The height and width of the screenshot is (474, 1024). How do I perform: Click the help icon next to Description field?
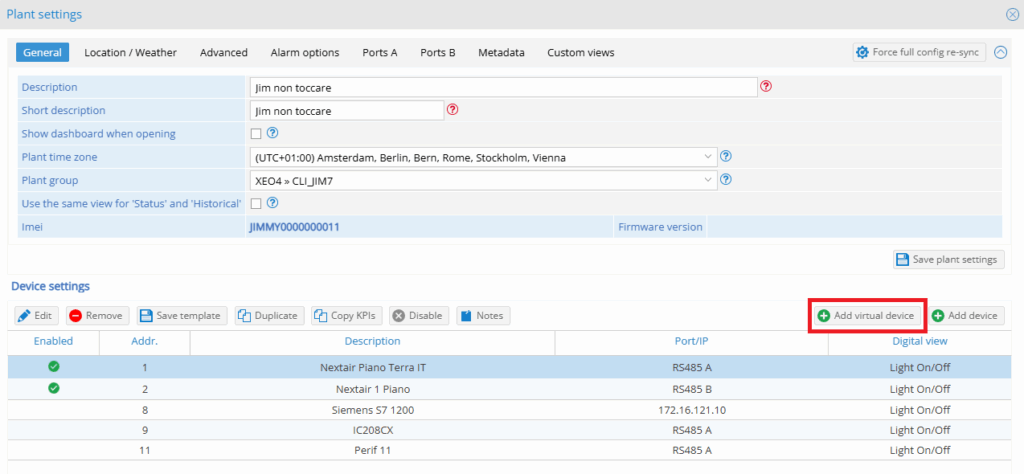(x=767, y=86)
